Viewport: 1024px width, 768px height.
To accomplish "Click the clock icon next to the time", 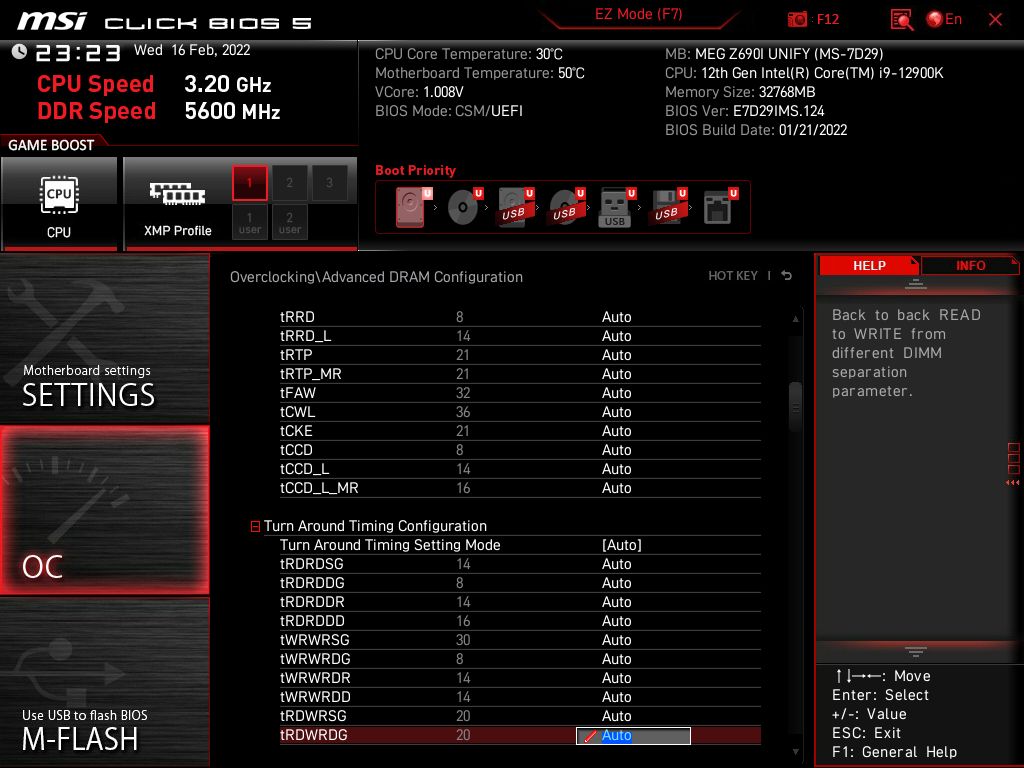I will tap(19, 51).
